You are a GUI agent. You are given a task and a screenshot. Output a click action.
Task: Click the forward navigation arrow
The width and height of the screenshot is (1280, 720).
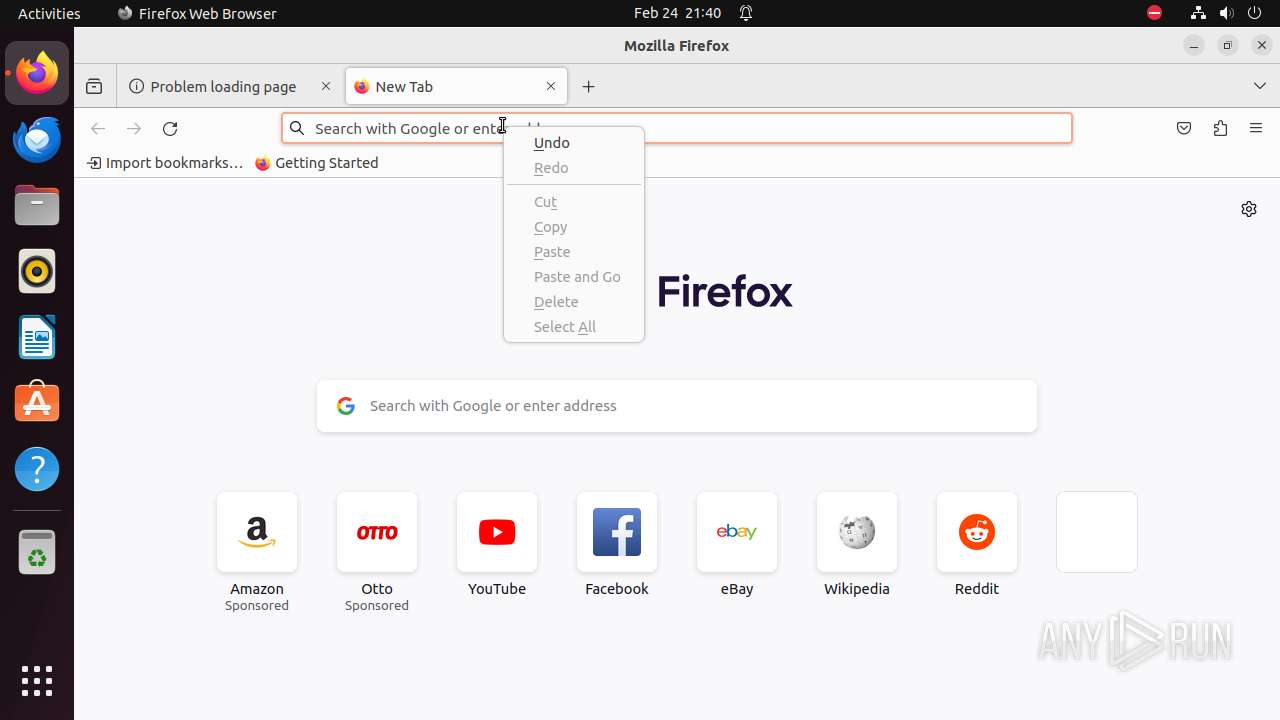point(134,128)
